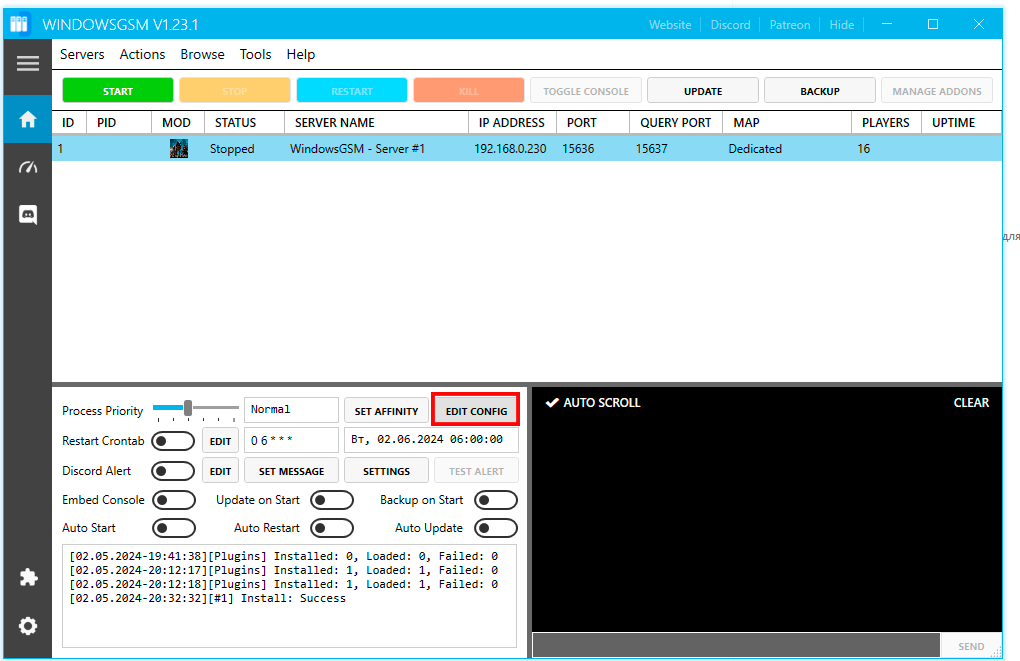Sort by QUERY PORT column header
The image size is (1020, 661).
click(x=675, y=122)
